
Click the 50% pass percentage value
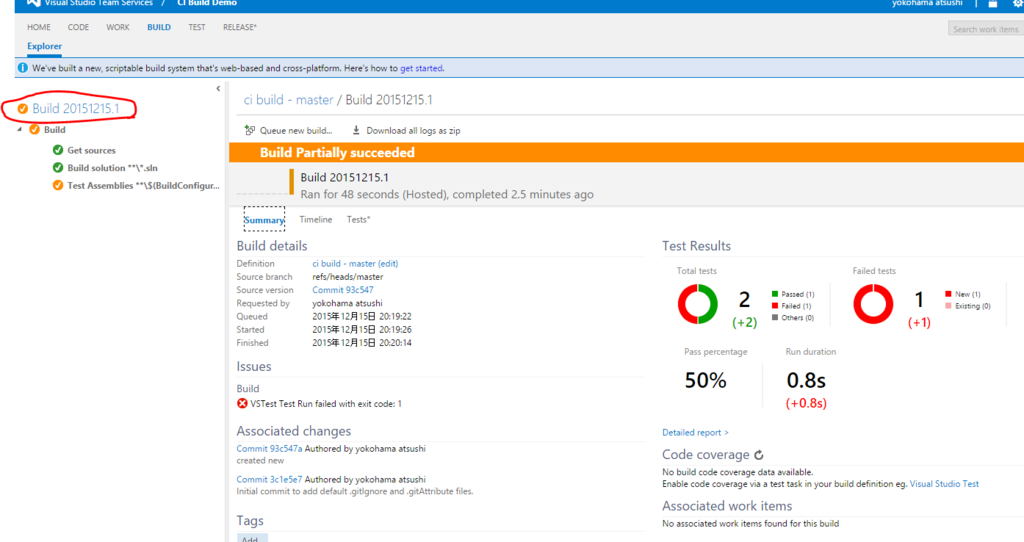[705, 380]
